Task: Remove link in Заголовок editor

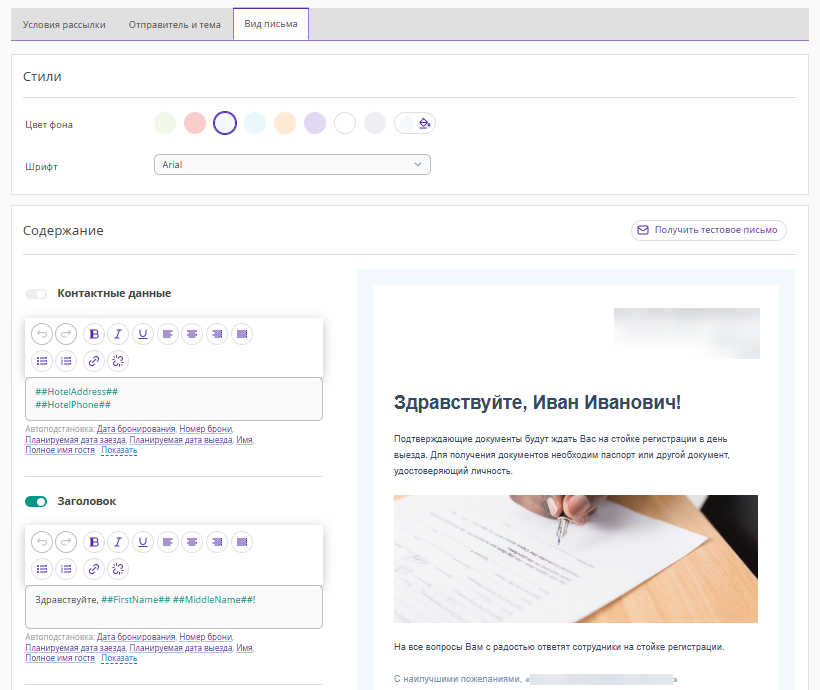Action: [x=118, y=569]
